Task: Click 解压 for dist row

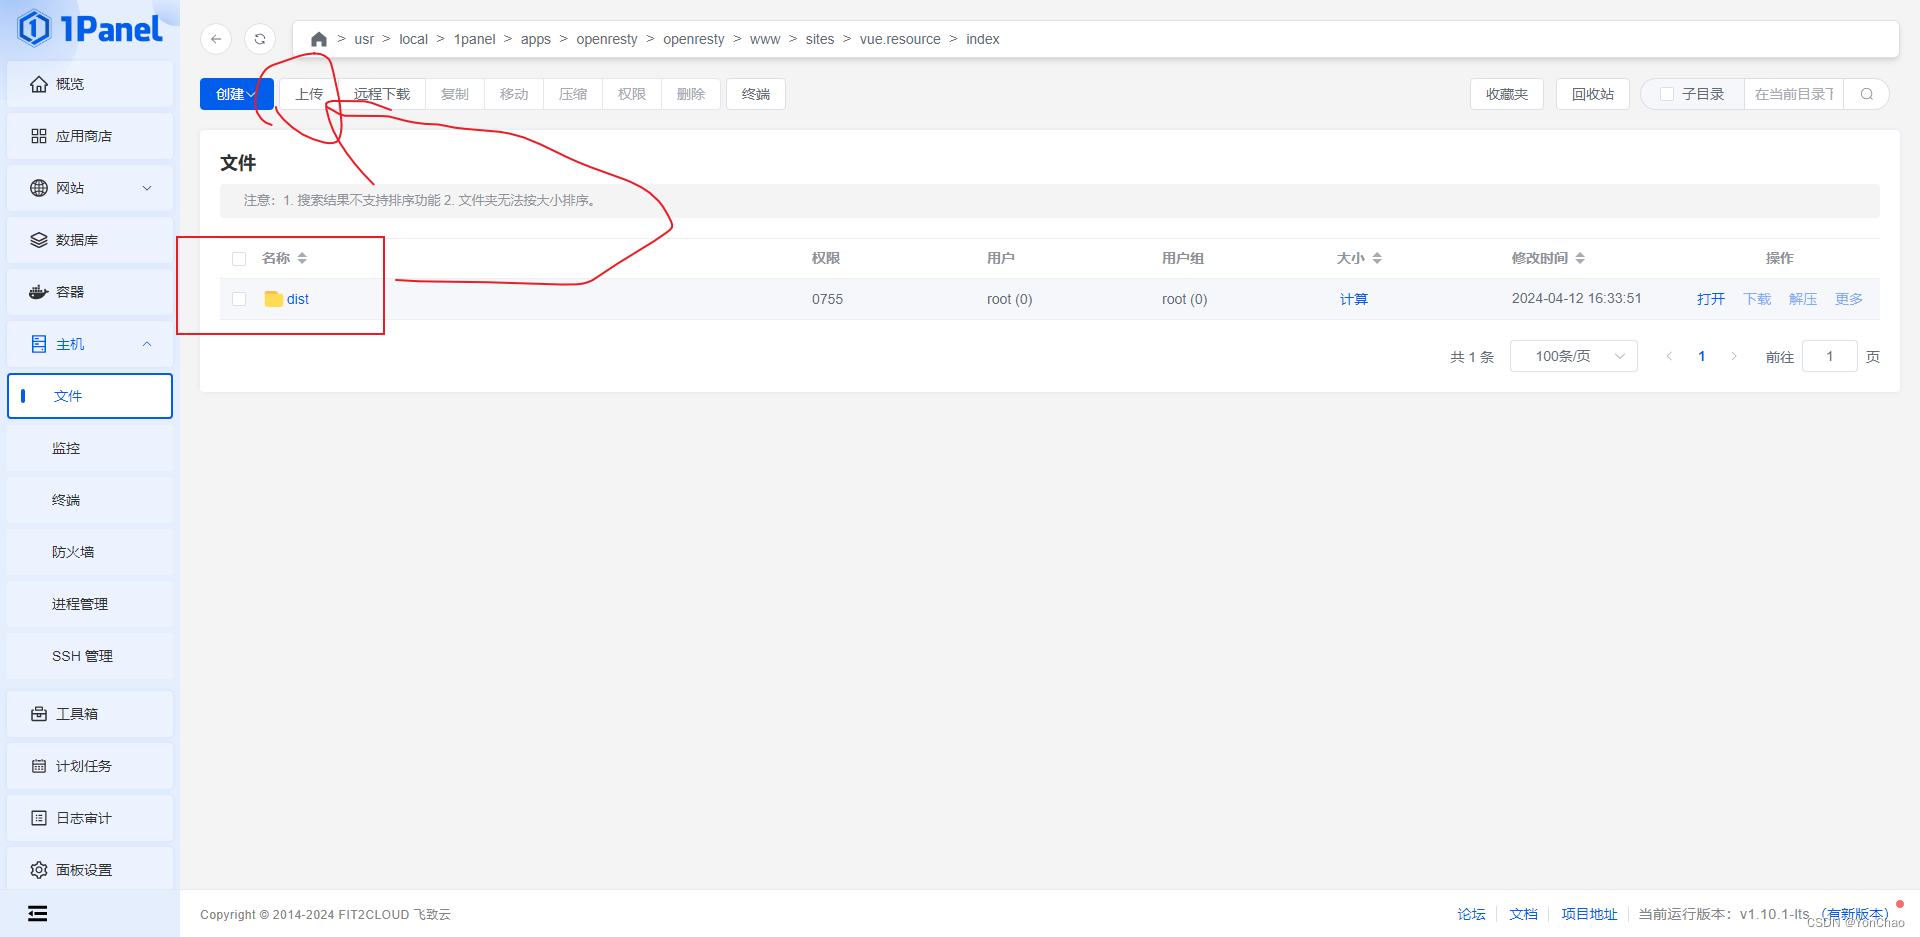Action: pos(1803,299)
